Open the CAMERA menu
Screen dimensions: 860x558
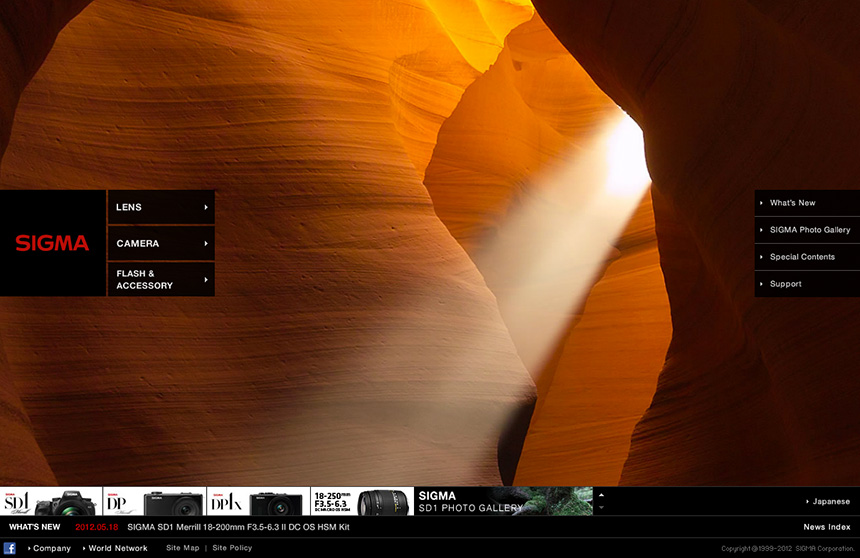(x=161, y=243)
